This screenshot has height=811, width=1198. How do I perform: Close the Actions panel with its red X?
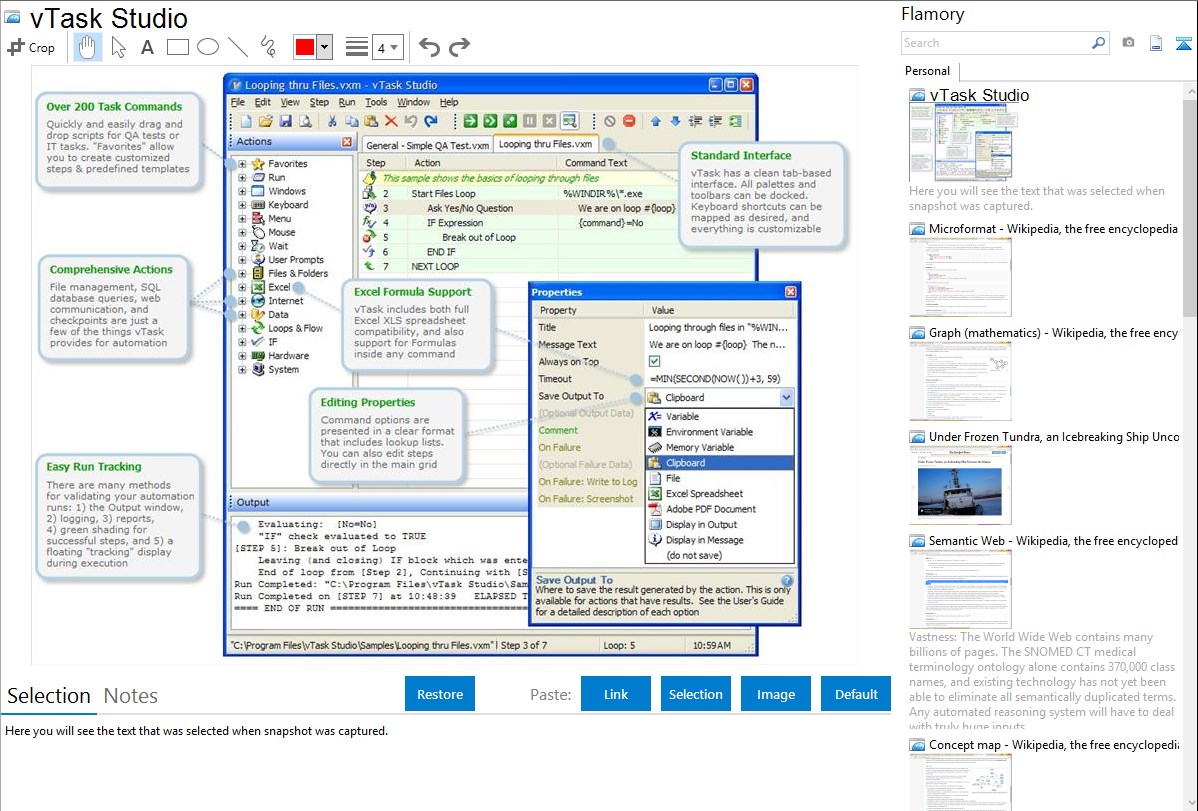click(347, 141)
